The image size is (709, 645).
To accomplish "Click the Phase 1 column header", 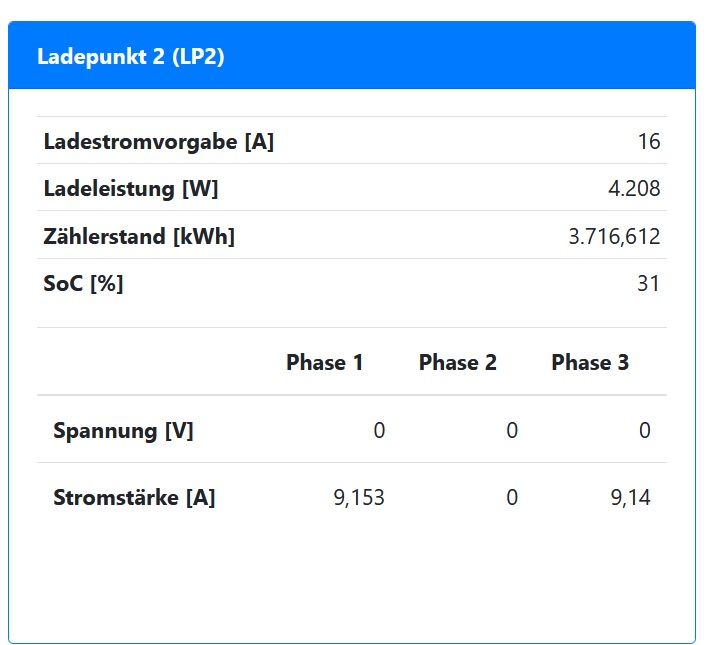I will pos(324,363).
